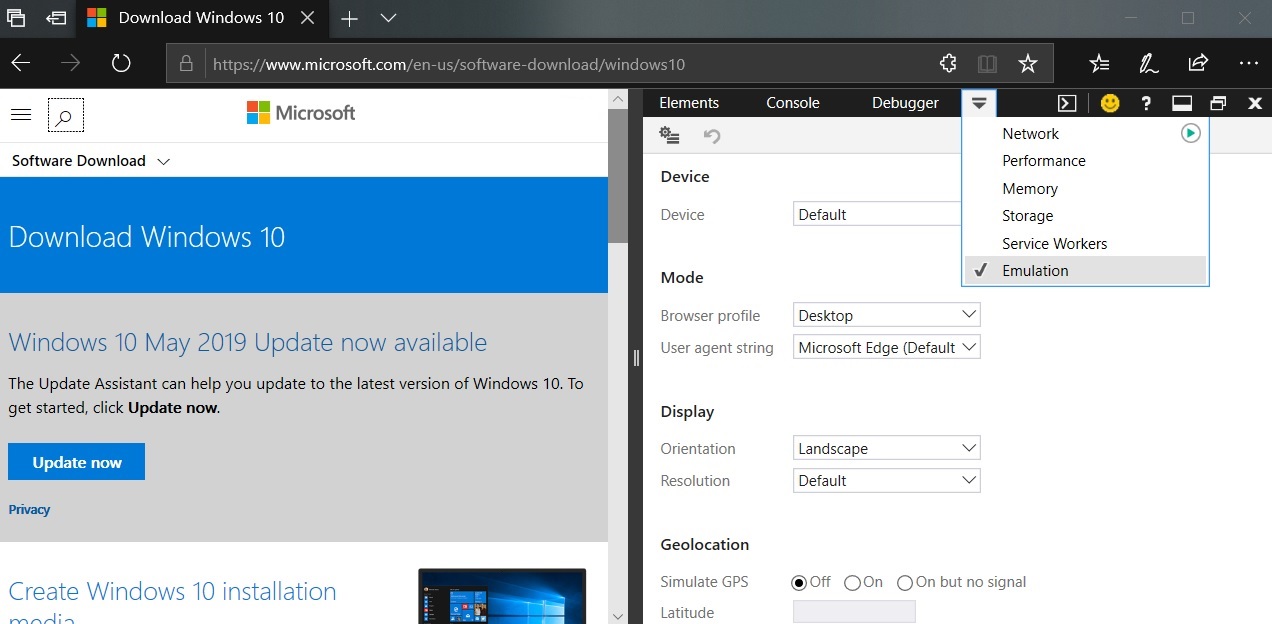Click the Latitude input field
The image size is (1272, 624).
point(854,612)
